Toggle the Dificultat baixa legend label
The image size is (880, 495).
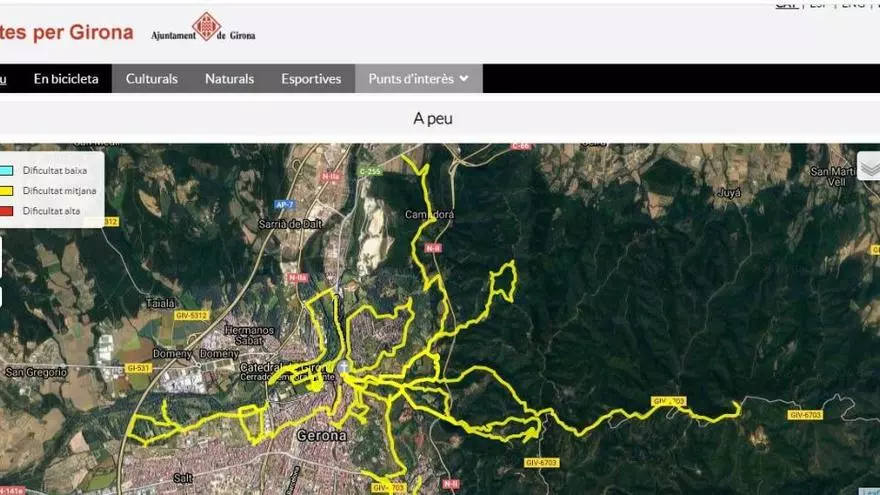click(54, 171)
